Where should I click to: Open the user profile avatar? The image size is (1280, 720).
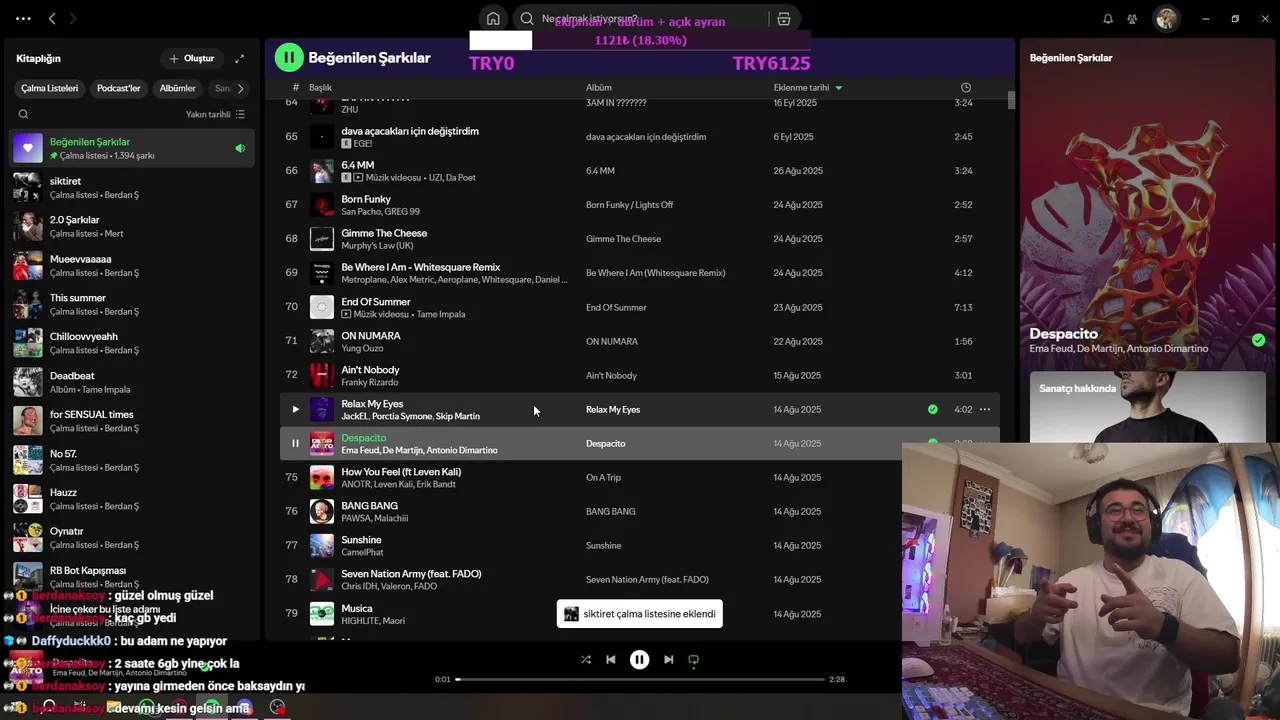[1166, 19]
